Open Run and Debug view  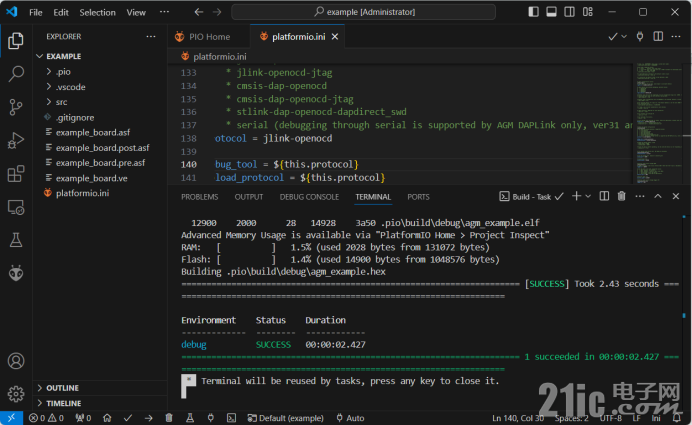coord(16,140)
